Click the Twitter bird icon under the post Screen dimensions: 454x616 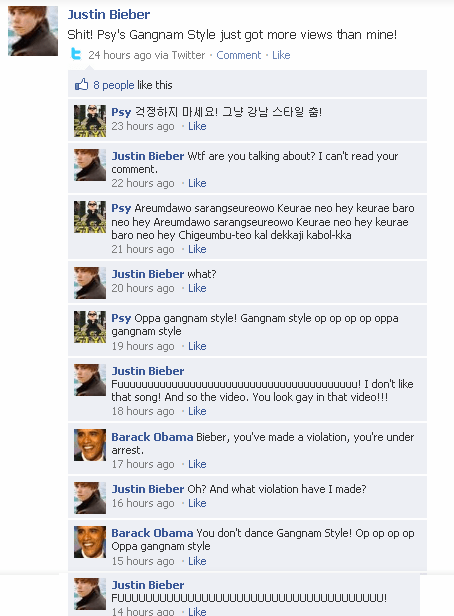point(76,54)
